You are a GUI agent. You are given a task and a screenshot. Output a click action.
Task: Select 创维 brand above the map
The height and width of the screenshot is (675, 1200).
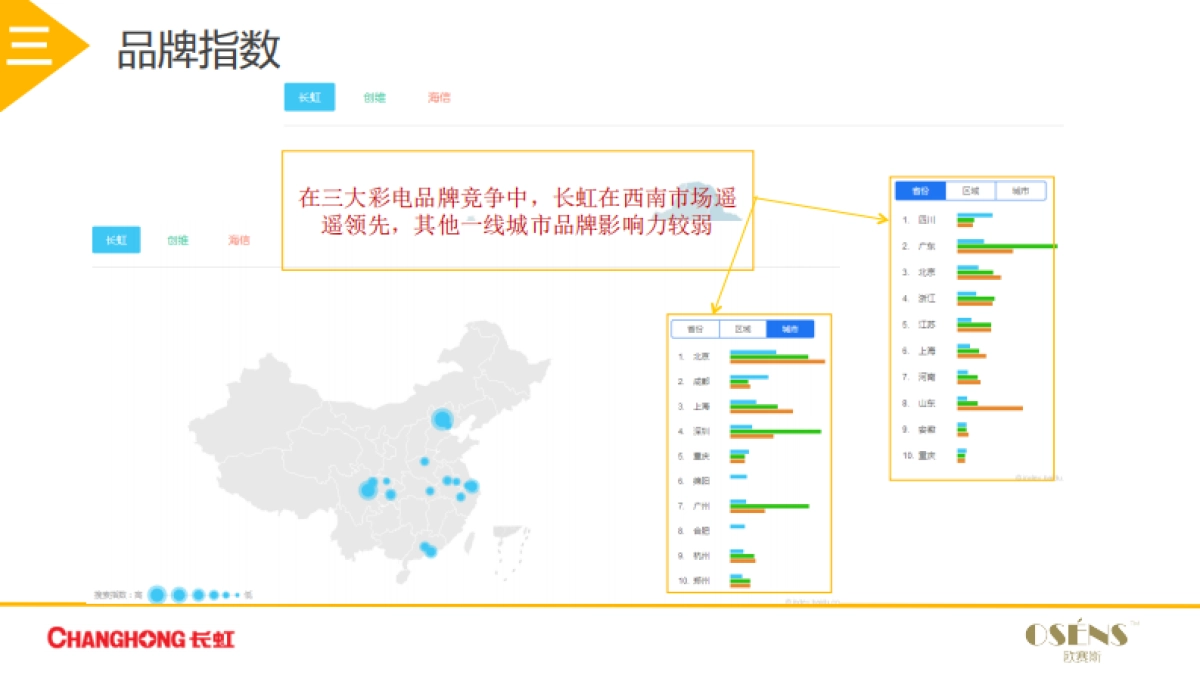177,240
